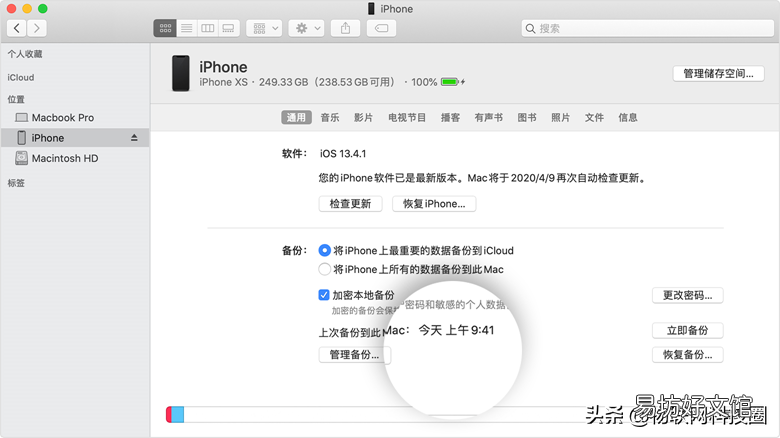Click the green battery icon
This screenshot has height=438, width=780.
pos(450,82)
